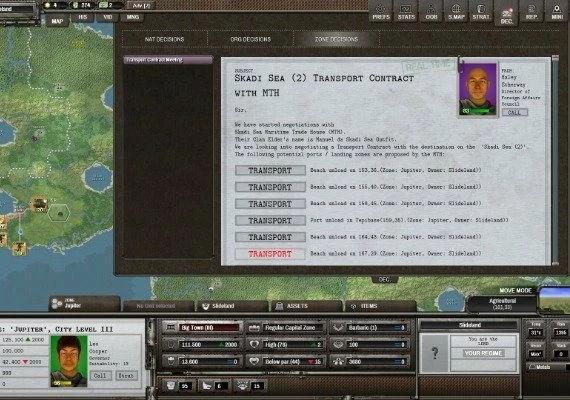The height and width of the screenshot is (400, 570).
Task: Click the resource counter showing 4
Action: [x=51, y=5]
